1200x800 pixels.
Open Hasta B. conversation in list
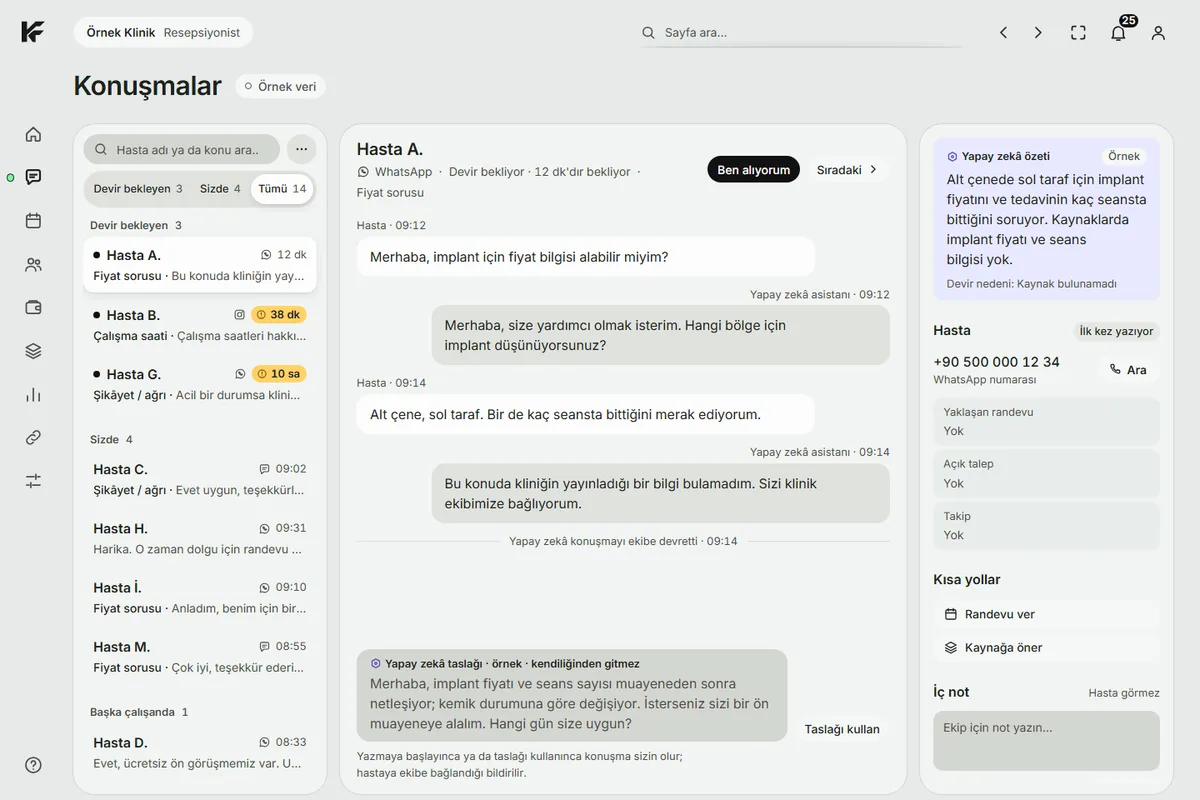coord(200,325)
